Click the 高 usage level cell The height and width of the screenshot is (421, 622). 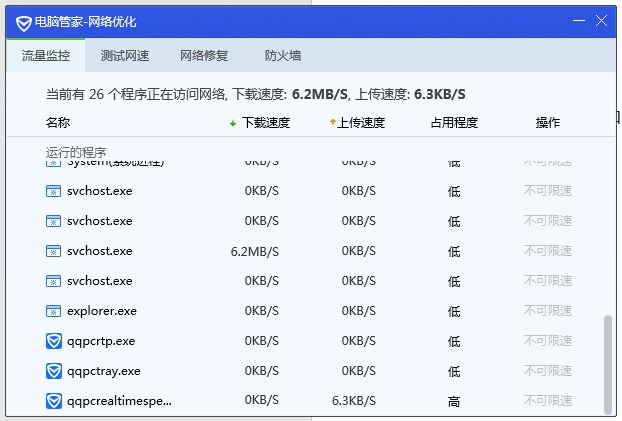[x=454, y=402]
